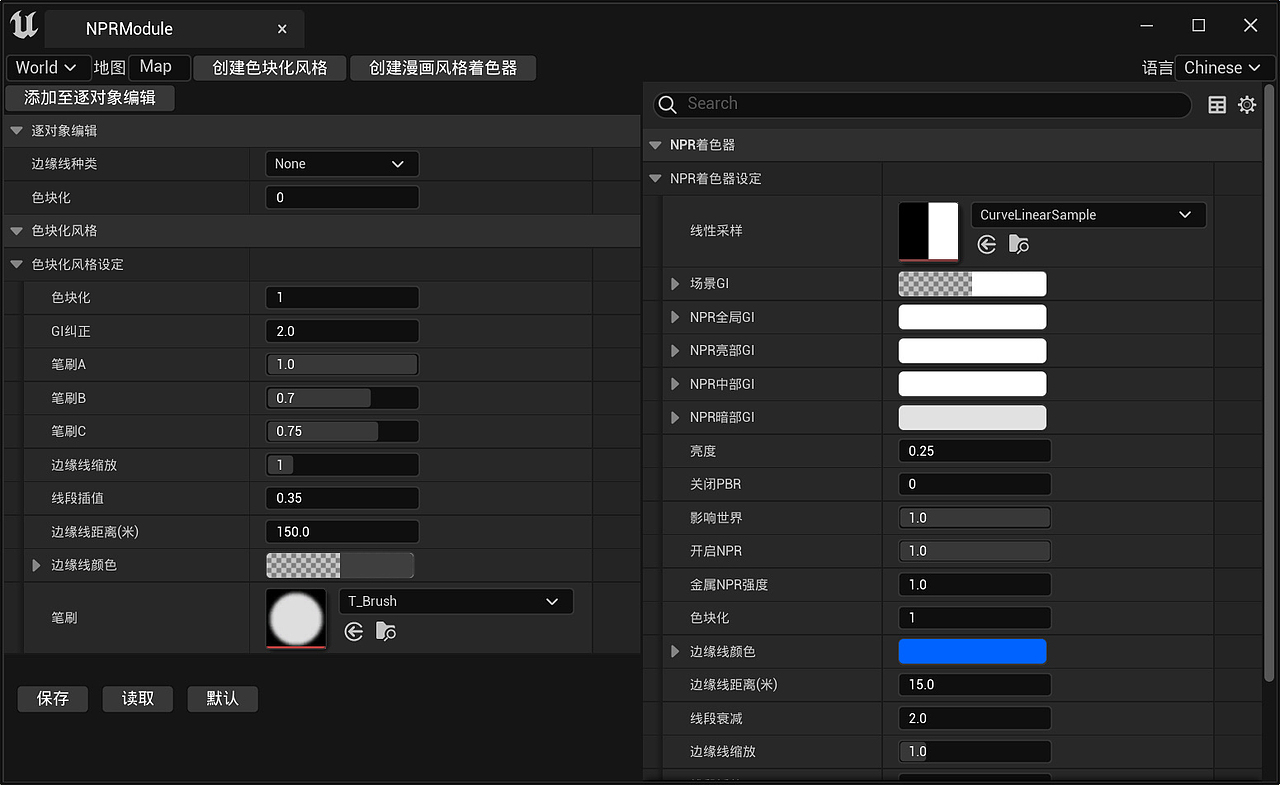The height and width of the screenshot is (785, 1280).
Task: Open the details view layout icon
Action: [1216, 104]
